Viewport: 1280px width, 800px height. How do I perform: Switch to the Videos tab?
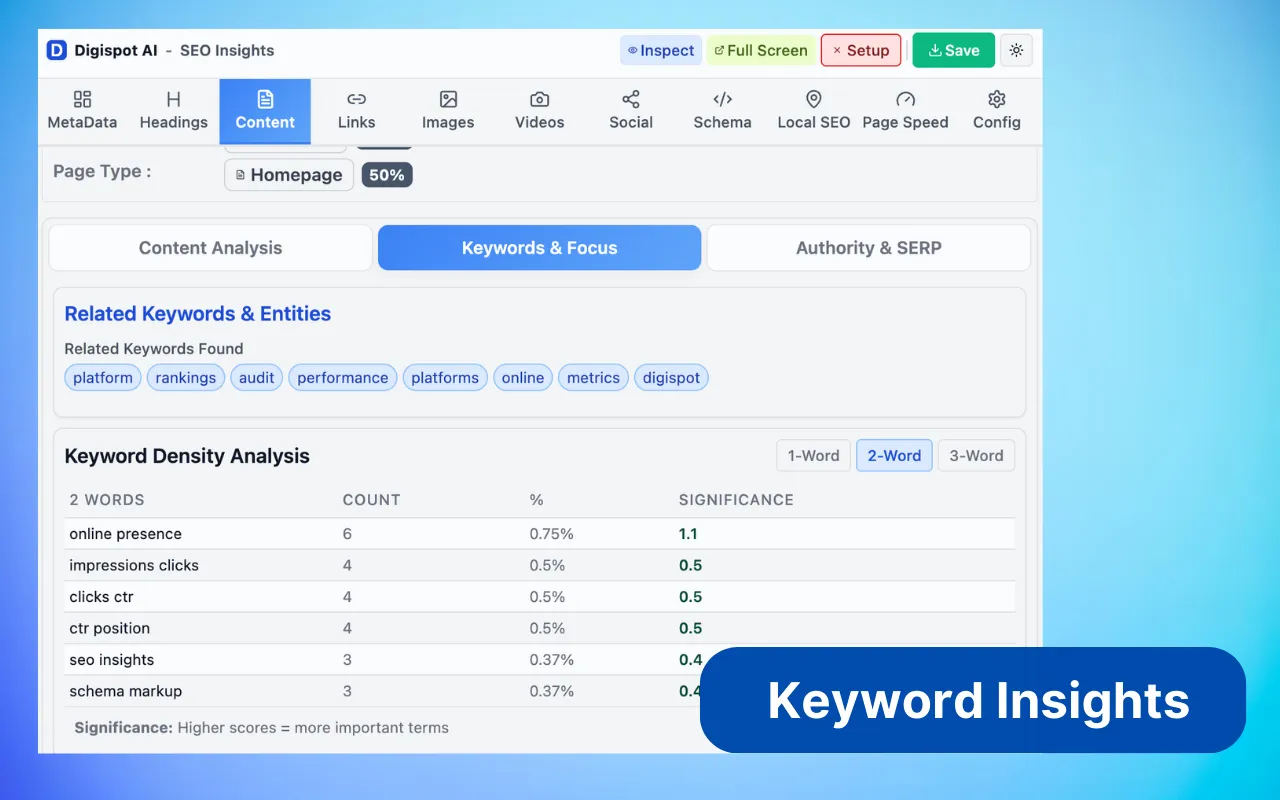coord(539,110)
